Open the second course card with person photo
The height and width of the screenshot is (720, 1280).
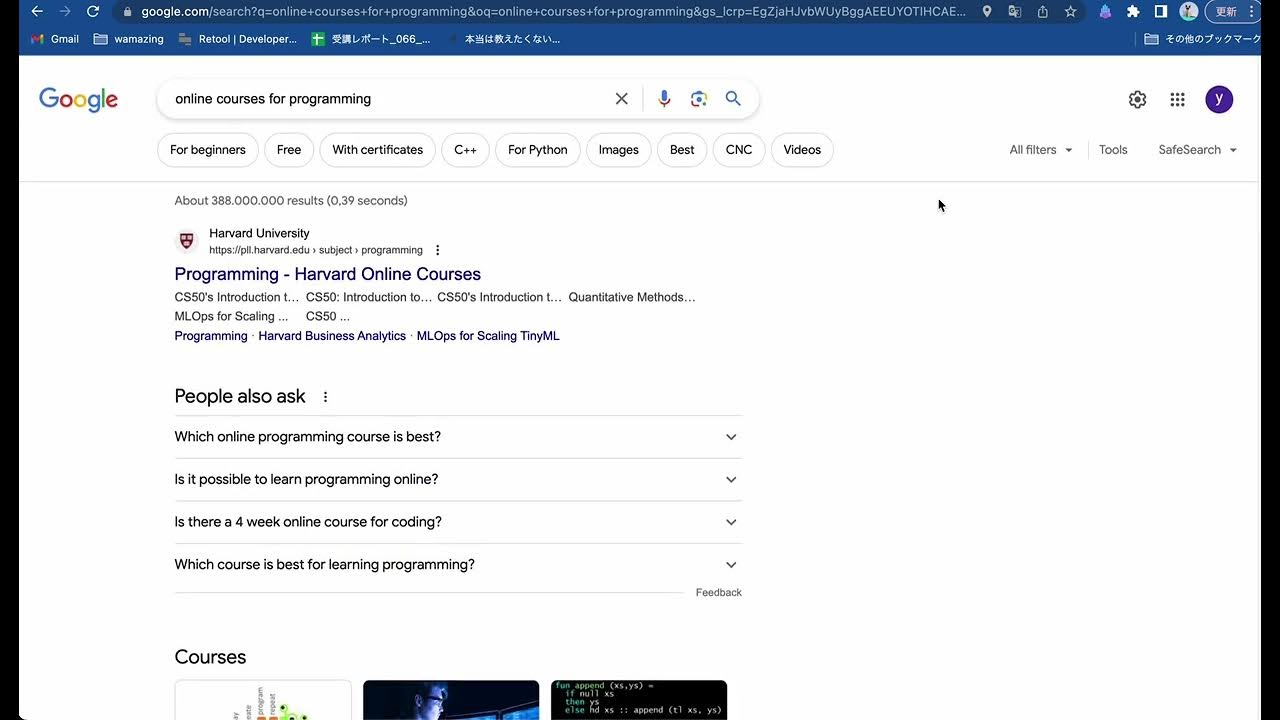point(451,700)
